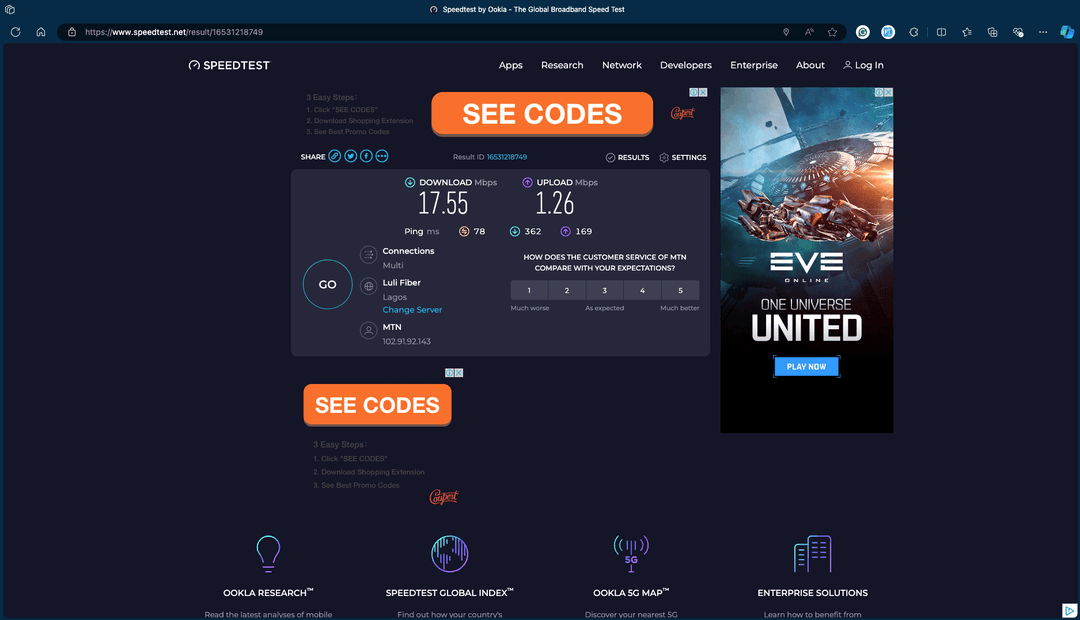Open browser essentials heart icon

pyautogui.click(x=1017, y=32)
